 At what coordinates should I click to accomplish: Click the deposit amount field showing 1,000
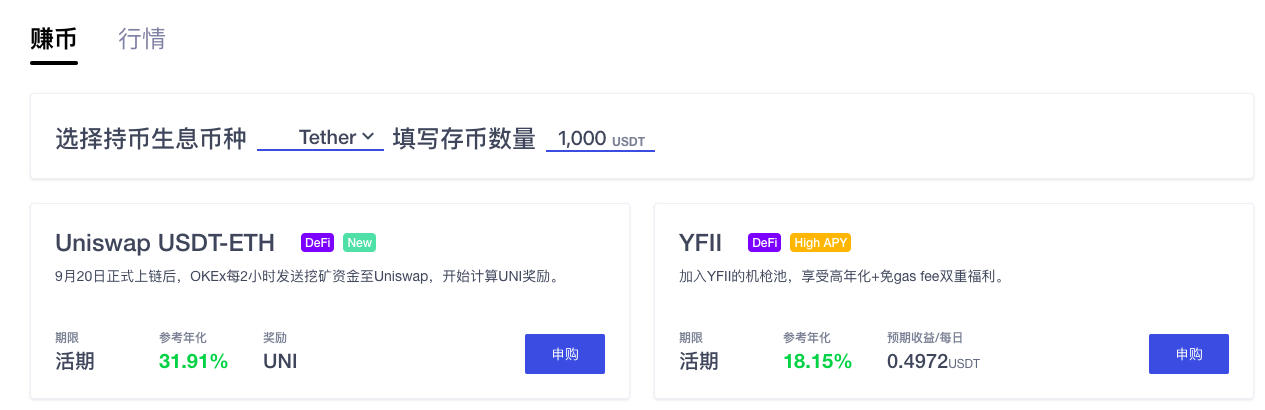click(600, 139)
